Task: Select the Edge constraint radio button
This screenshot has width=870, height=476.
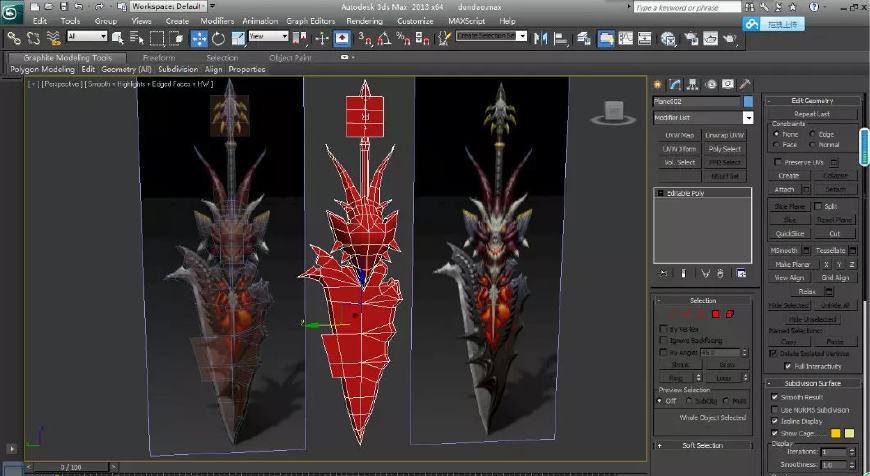Action: tap(813, 134)
